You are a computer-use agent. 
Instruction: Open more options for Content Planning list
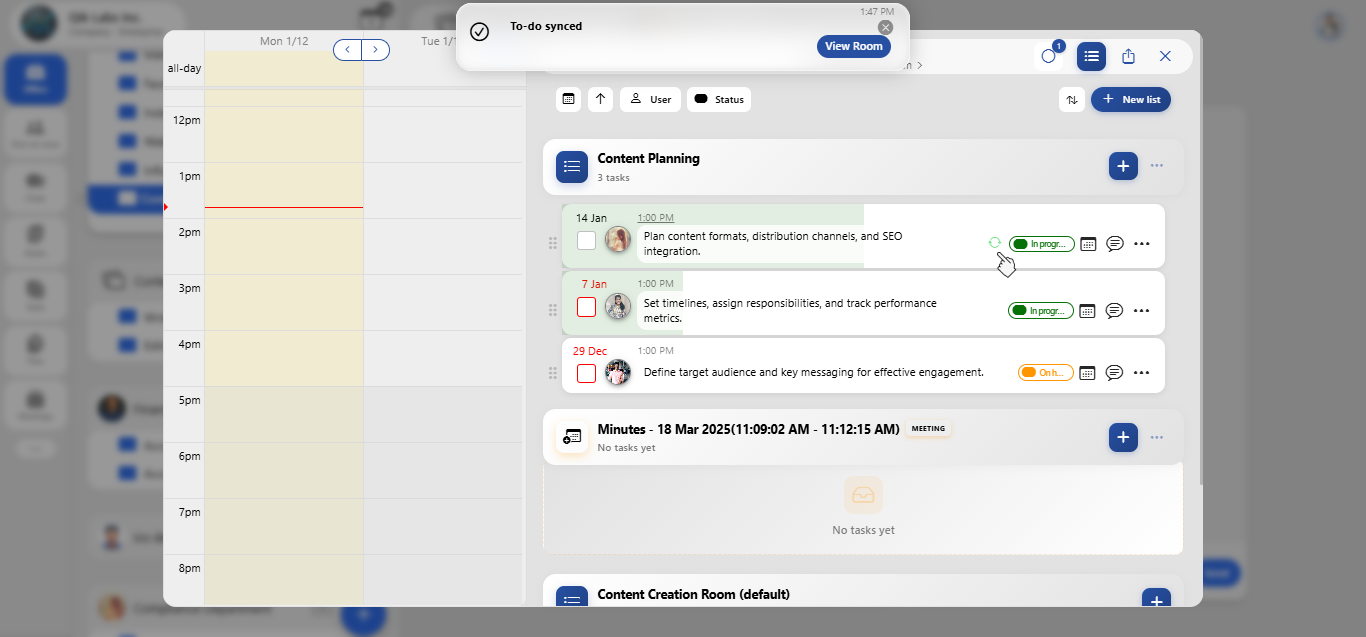[1157, 166]
